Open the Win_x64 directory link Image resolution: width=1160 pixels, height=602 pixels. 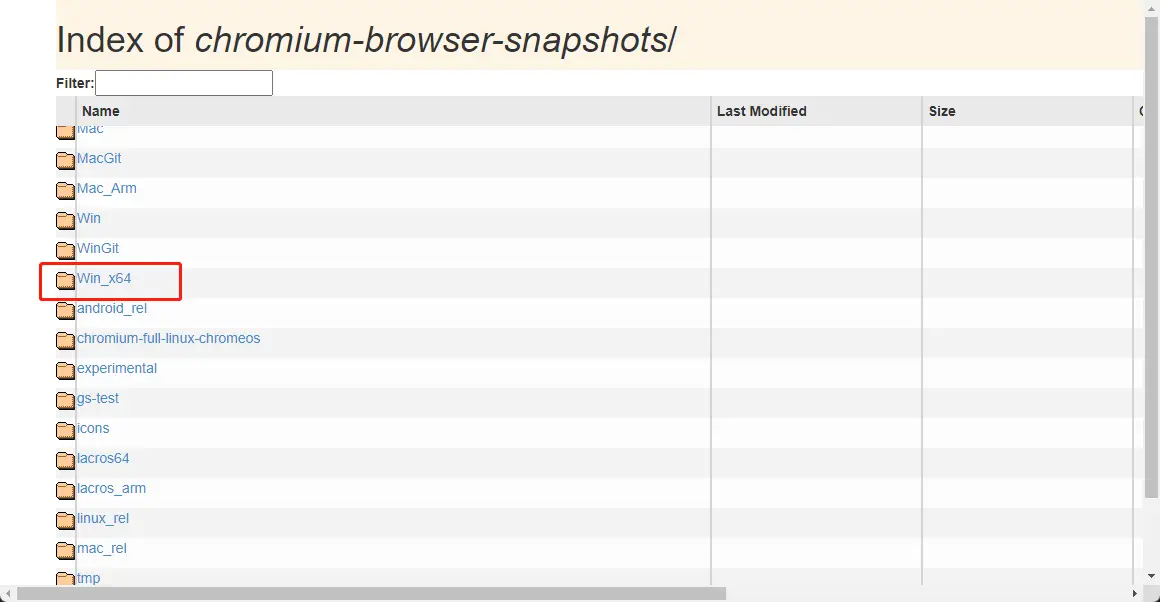tap(104, 278)
